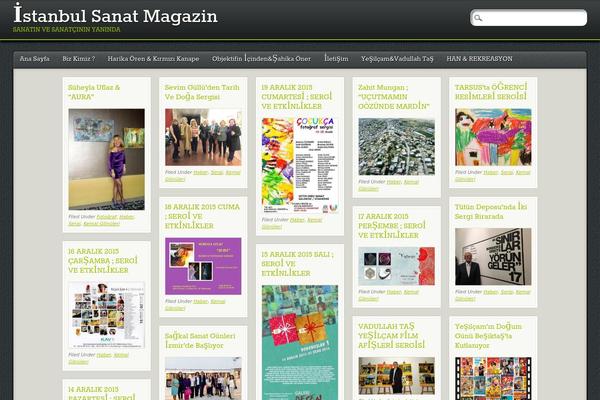Open HAN & REKREASYON menu item
600x400 pixels.
coord(479,59)
